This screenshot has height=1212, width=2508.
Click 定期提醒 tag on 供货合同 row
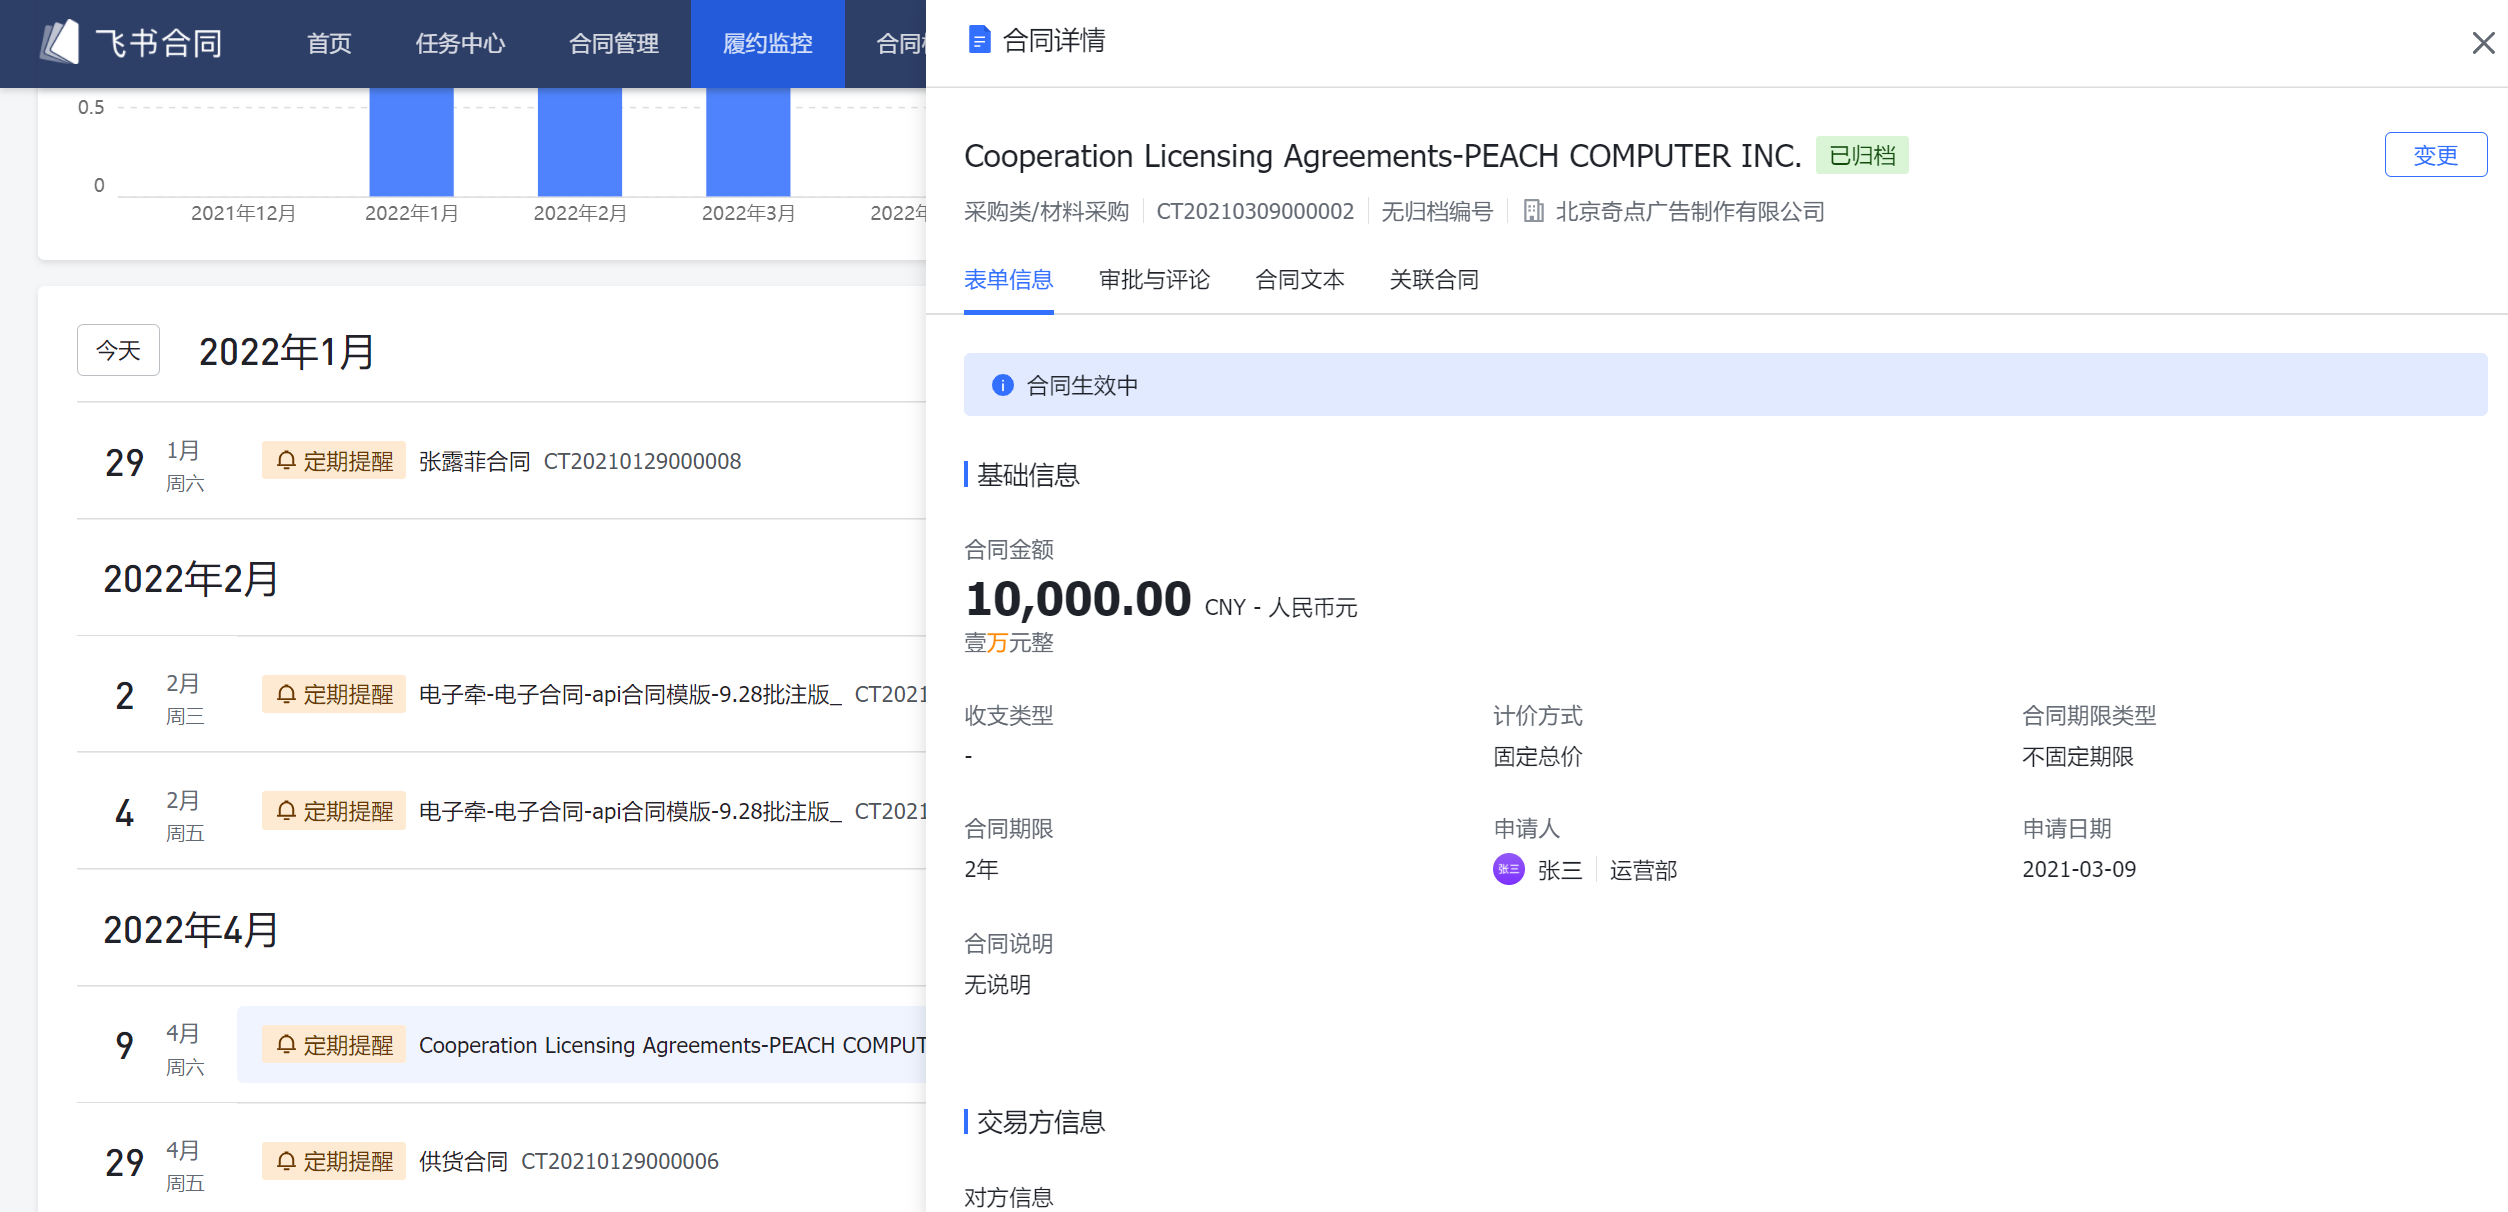pyautogui.click(x=334, y=1161)
